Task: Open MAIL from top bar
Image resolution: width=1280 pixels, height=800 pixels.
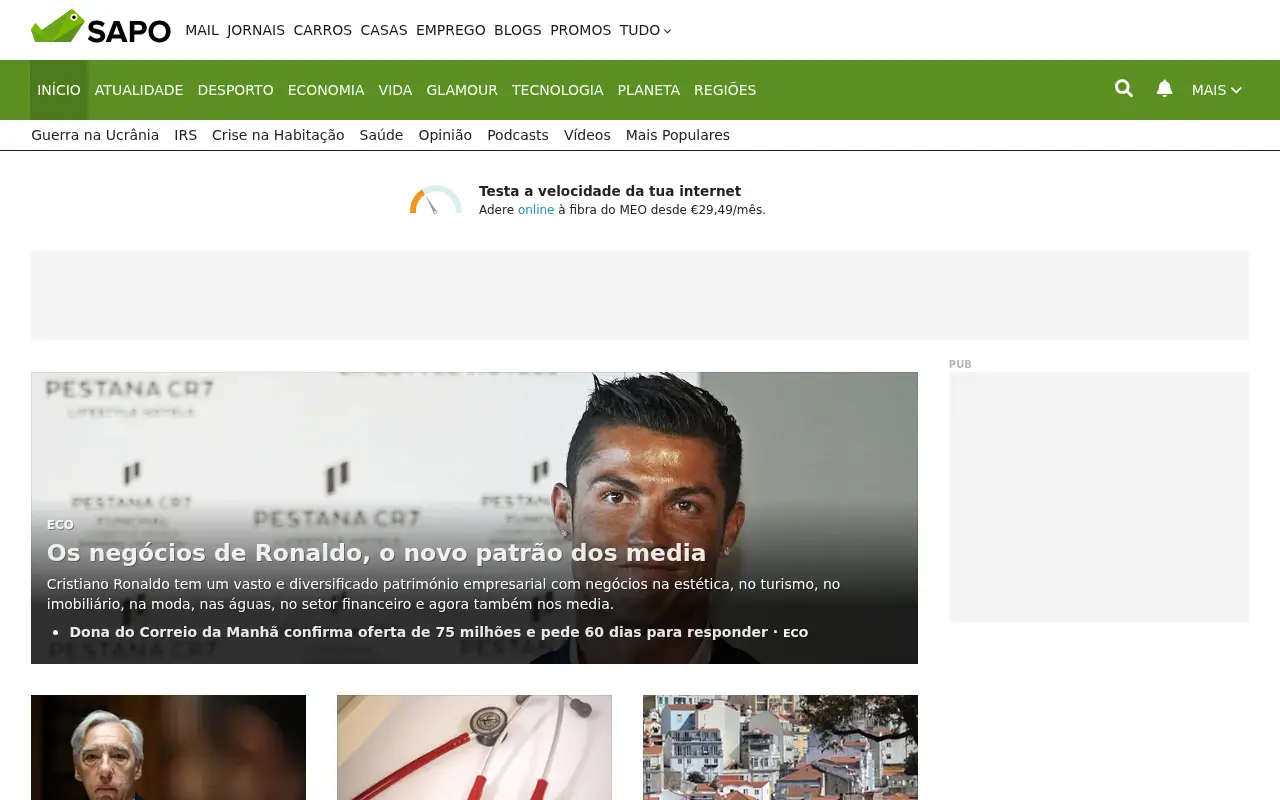Action: coord(202,30)
